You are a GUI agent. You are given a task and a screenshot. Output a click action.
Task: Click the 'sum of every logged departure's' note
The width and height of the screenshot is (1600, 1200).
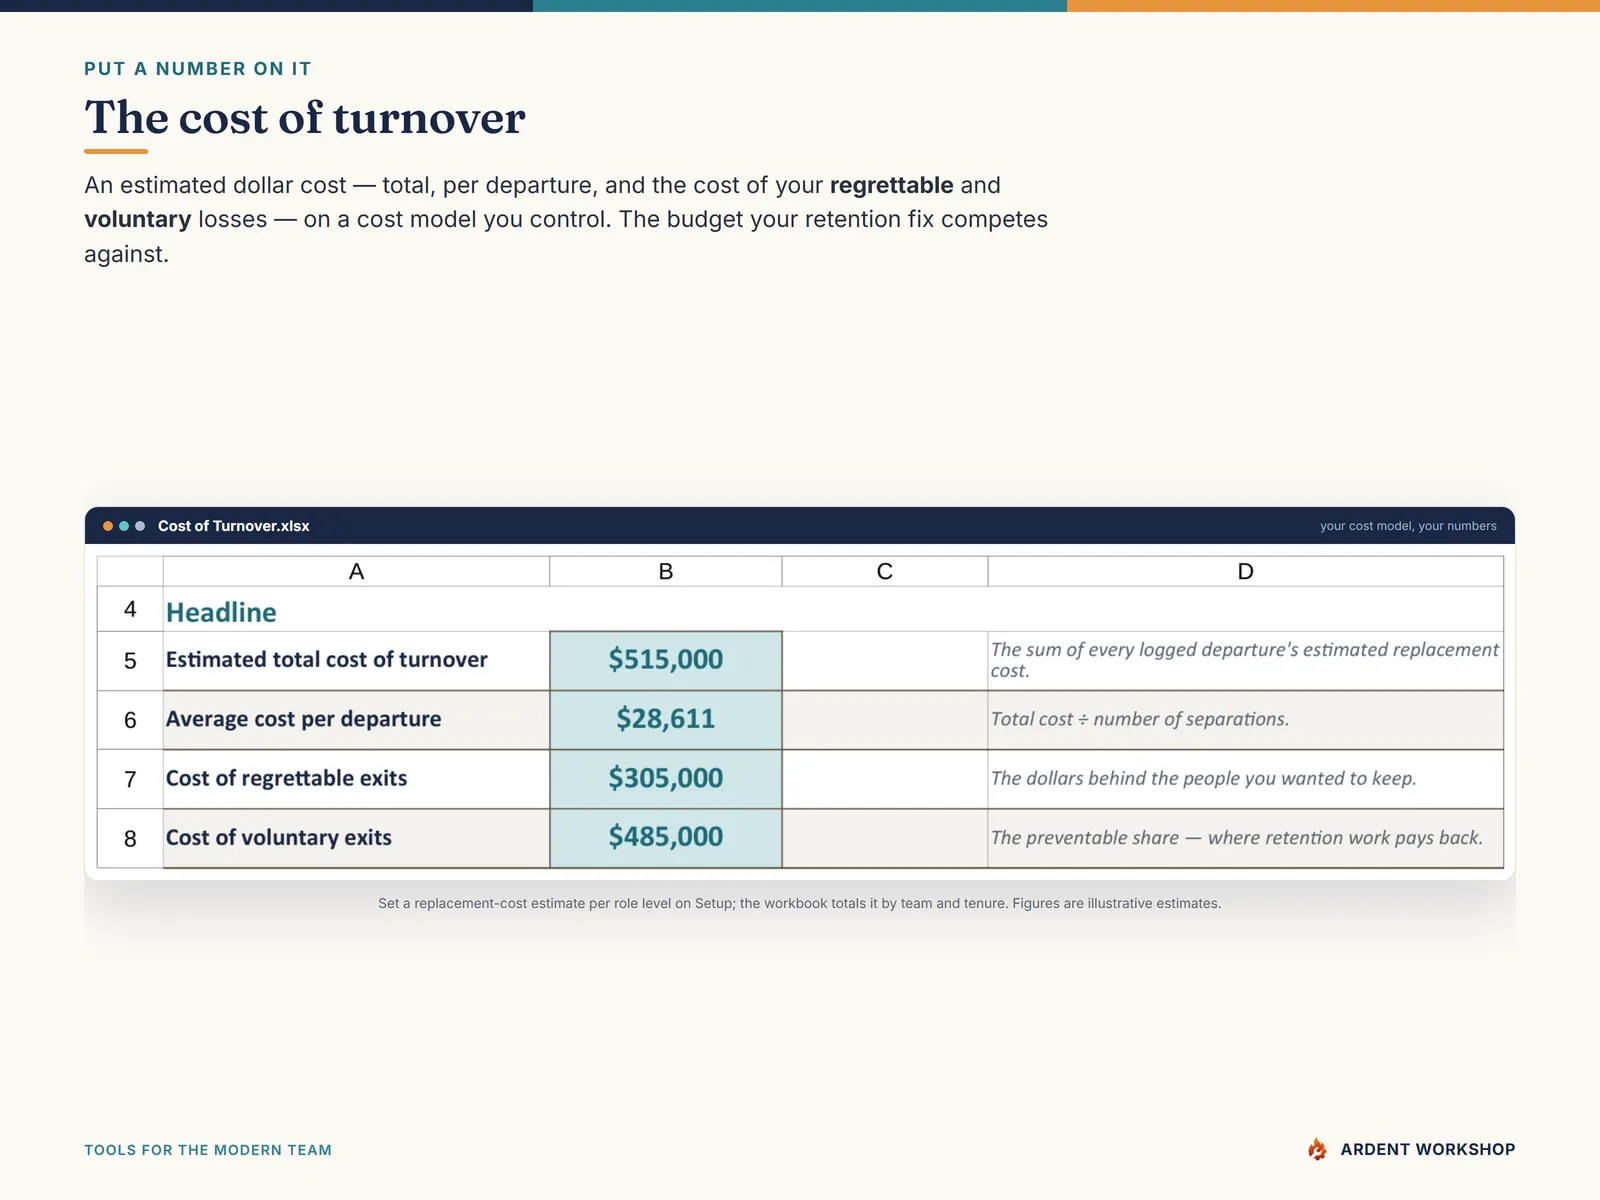coord(1246,660)
